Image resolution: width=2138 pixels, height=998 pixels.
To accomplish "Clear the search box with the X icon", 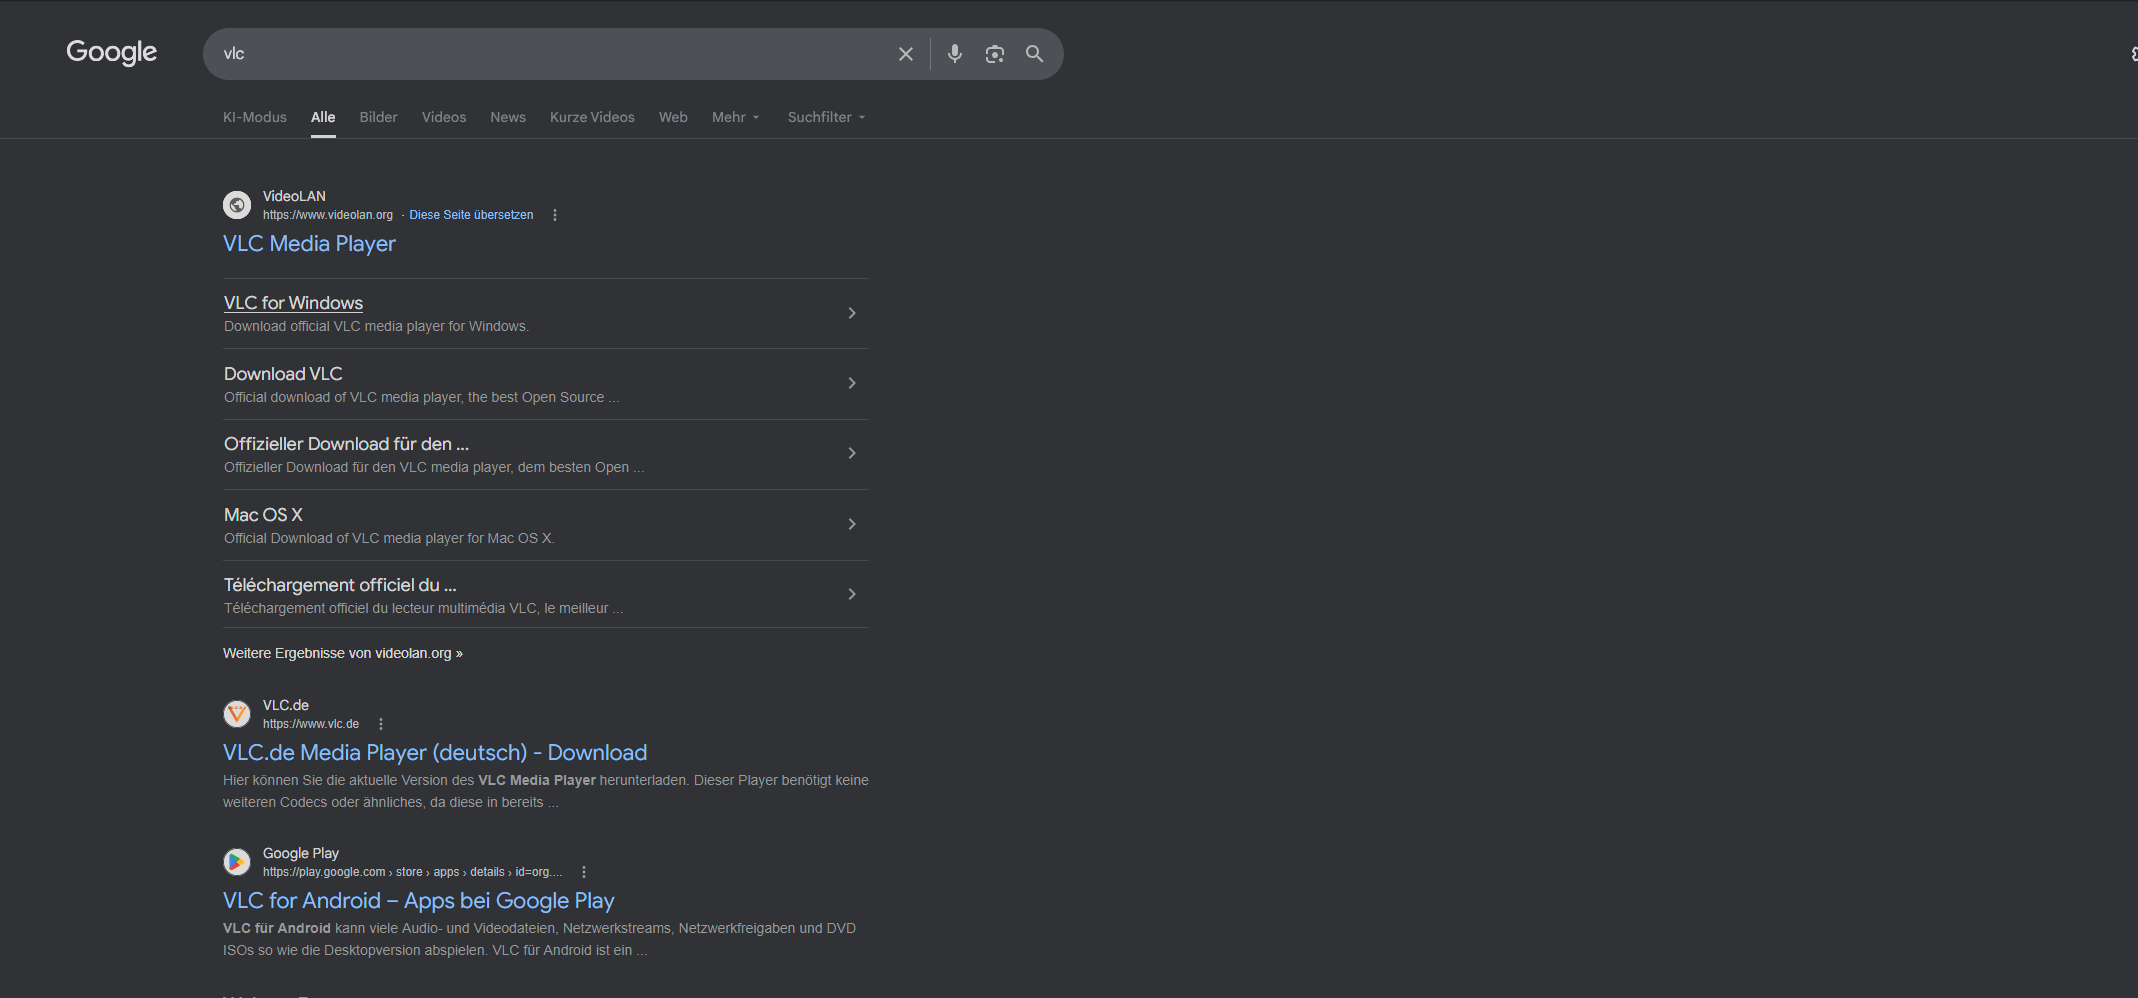I will click(x=906, y=54).
